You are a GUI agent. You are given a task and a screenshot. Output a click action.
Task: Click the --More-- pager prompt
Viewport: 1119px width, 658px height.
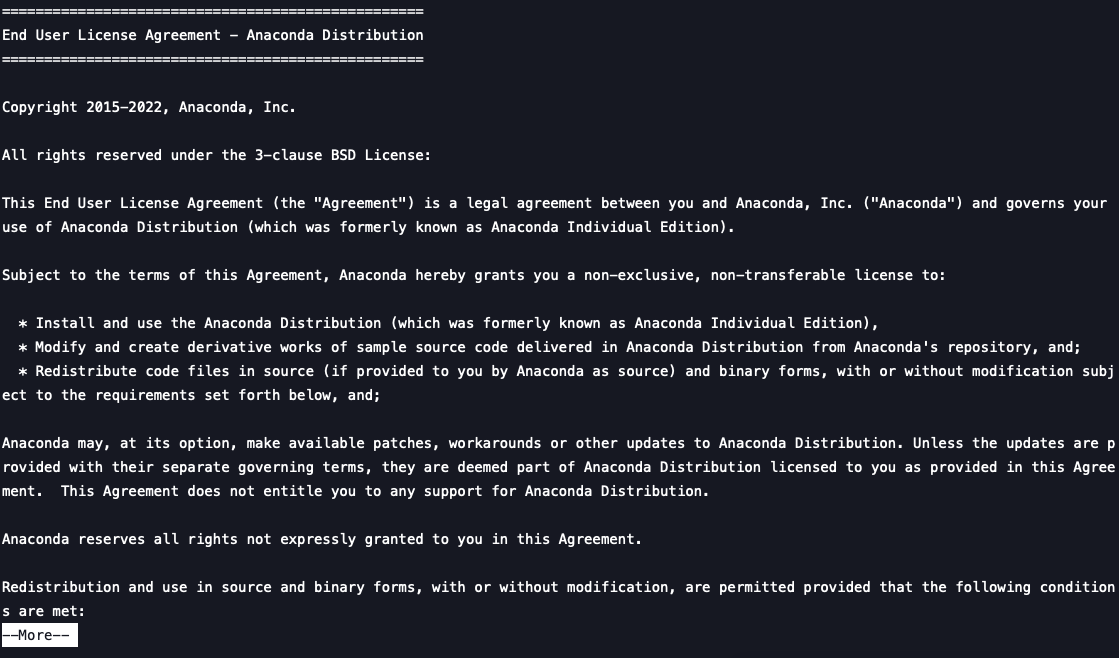[x=39, y=635]
